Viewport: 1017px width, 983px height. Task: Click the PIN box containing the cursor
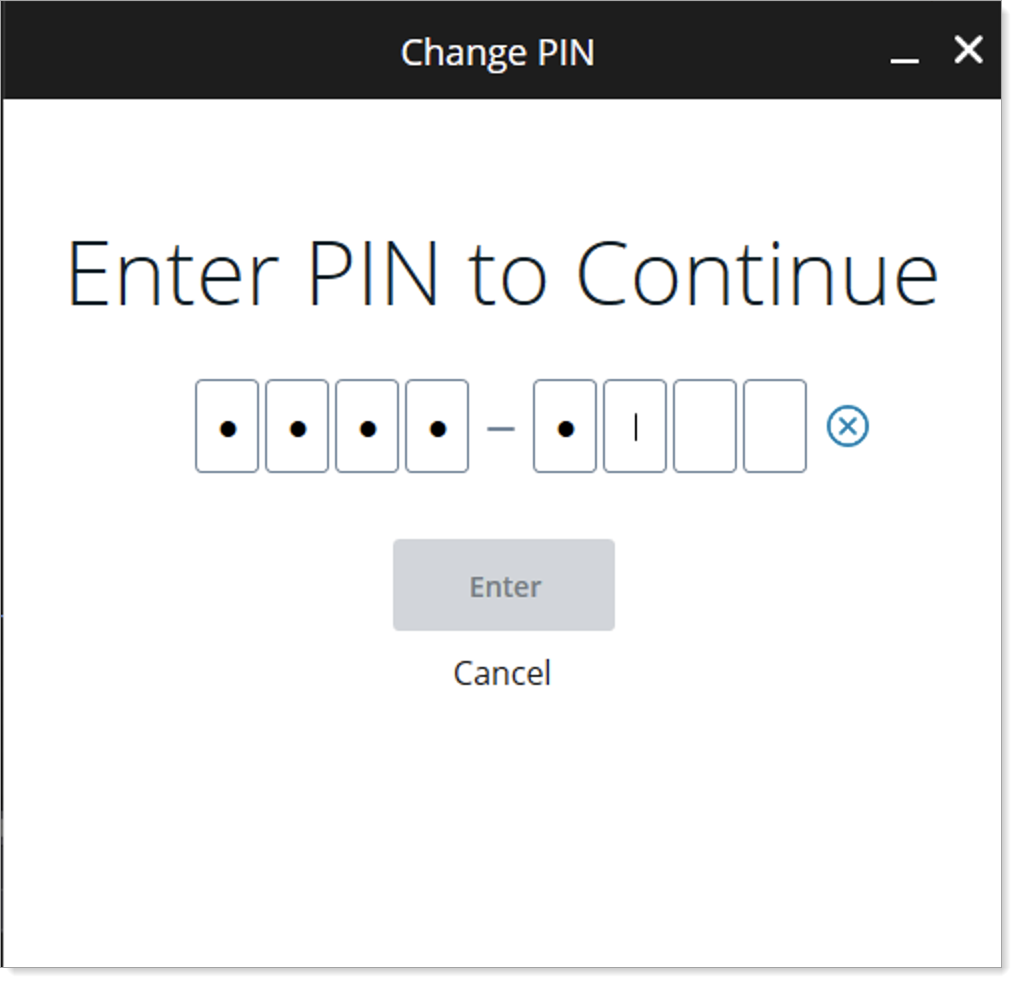pyautogui.click(x=633, y=427)
